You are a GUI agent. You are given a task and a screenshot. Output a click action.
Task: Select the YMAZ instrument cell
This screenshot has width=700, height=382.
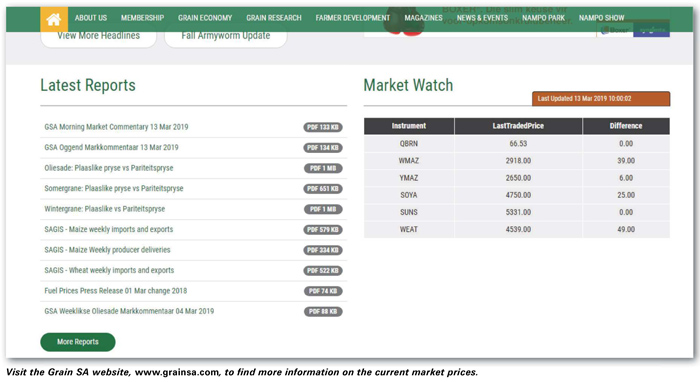pos(409,178)
